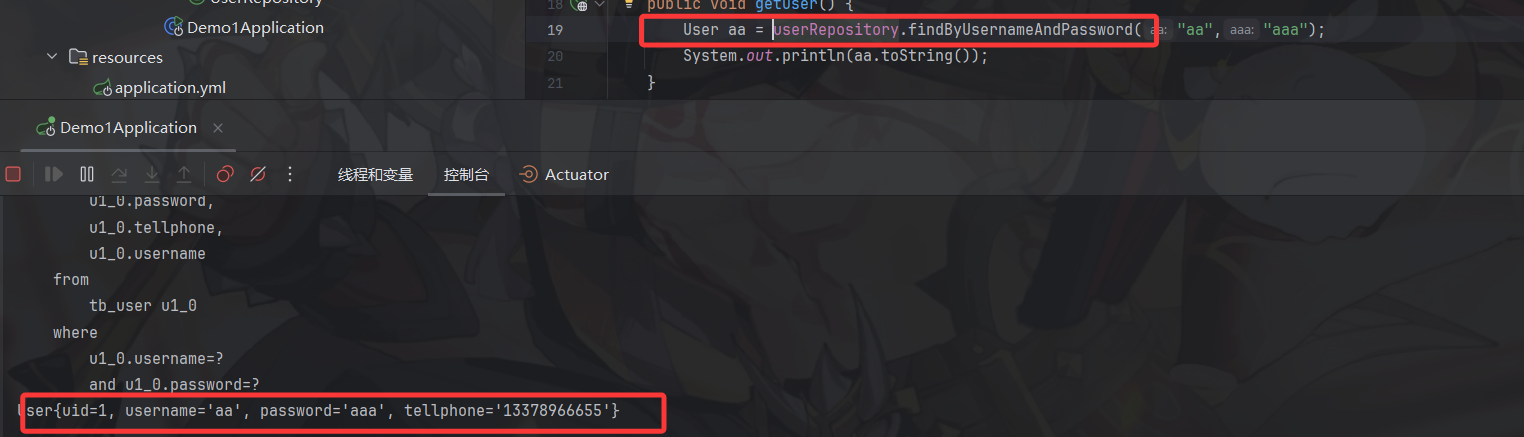
Task: Open View Breakpoints red circles icon
Action: 225,174
